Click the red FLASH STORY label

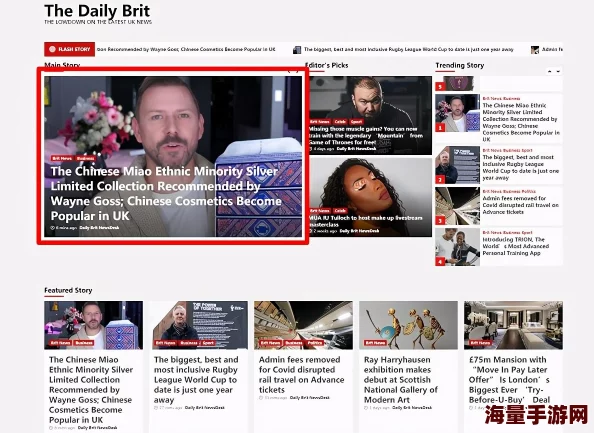70,49
